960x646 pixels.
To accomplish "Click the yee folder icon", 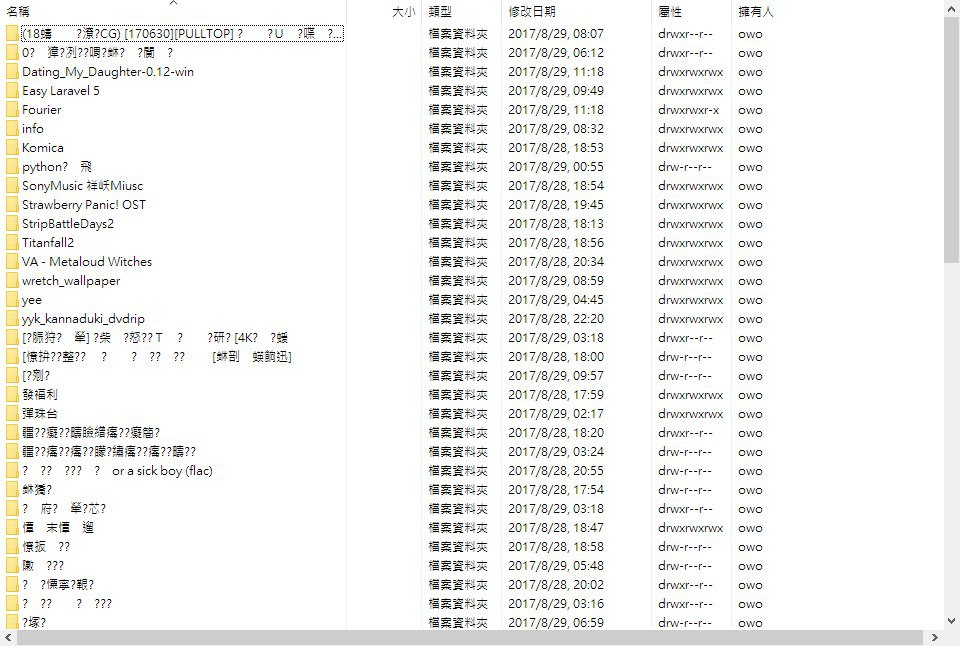I will [x=12, y=299].
